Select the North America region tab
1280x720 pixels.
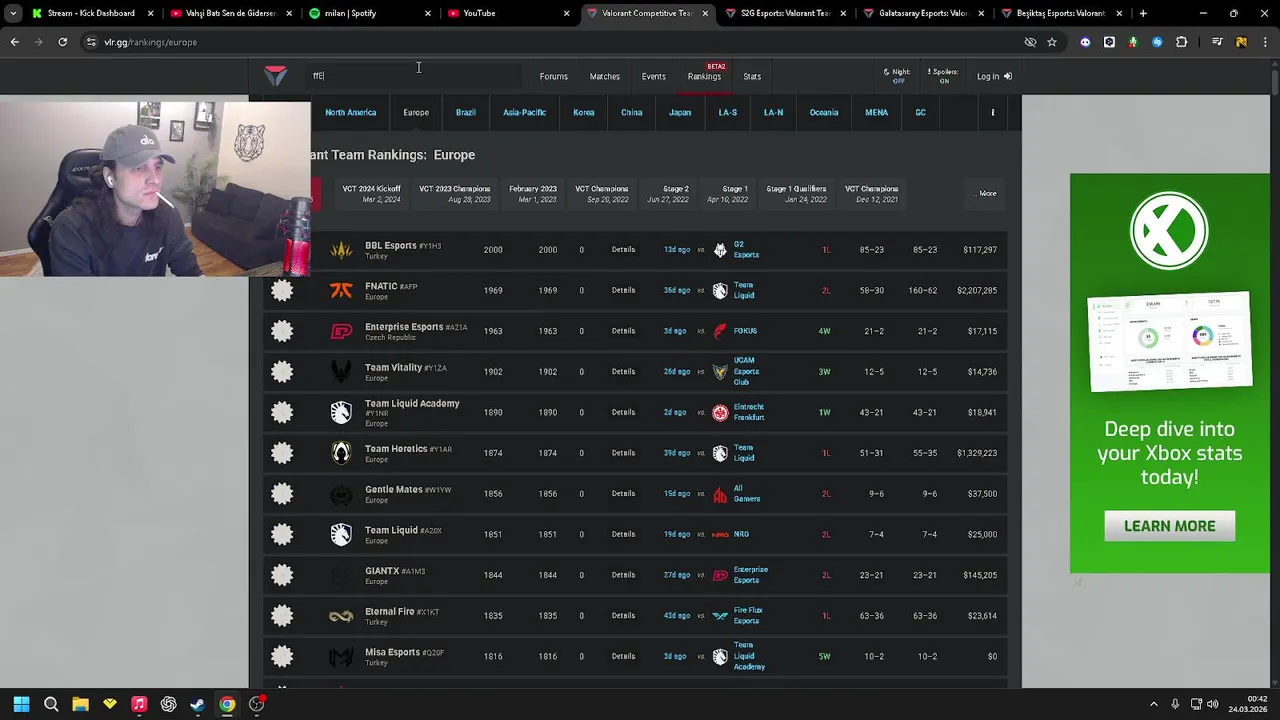pyautogui.click(x=350, y=112)
